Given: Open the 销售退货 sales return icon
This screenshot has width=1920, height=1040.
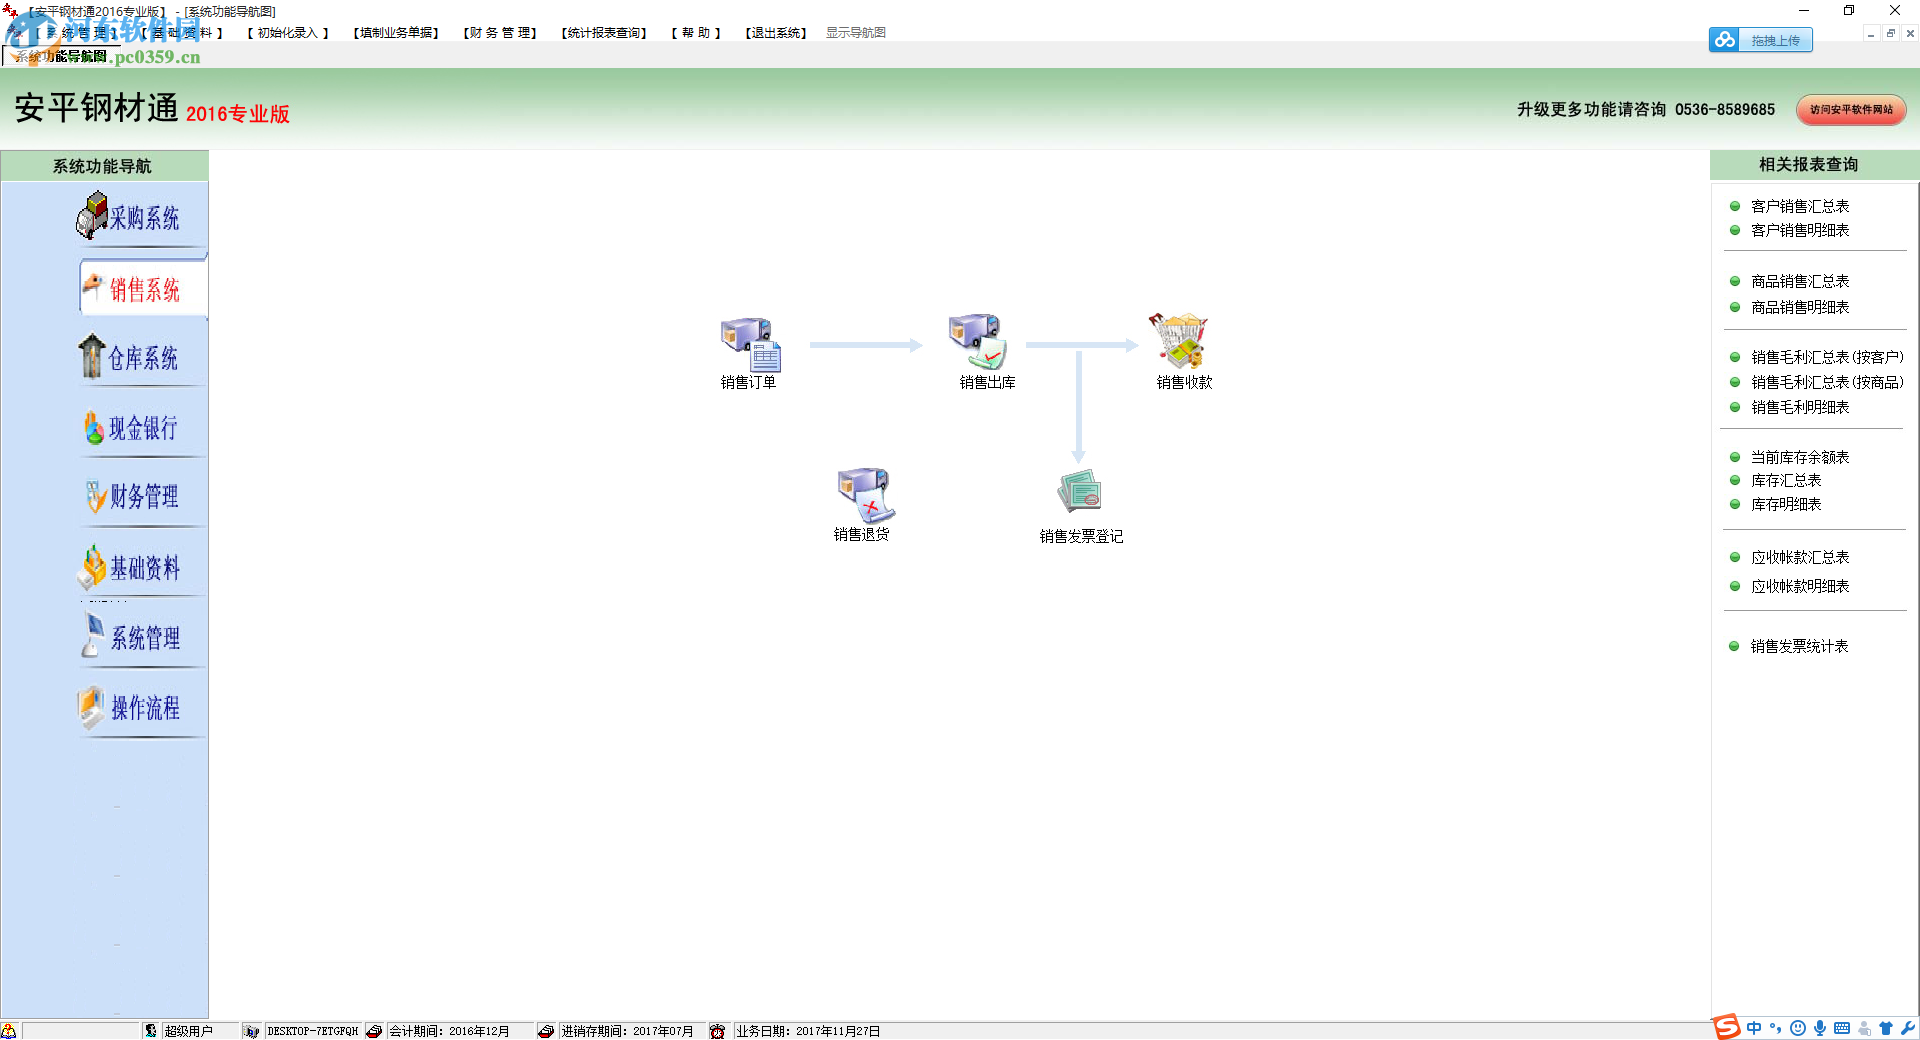Looking at the screenshot, I should pos(864,494).
